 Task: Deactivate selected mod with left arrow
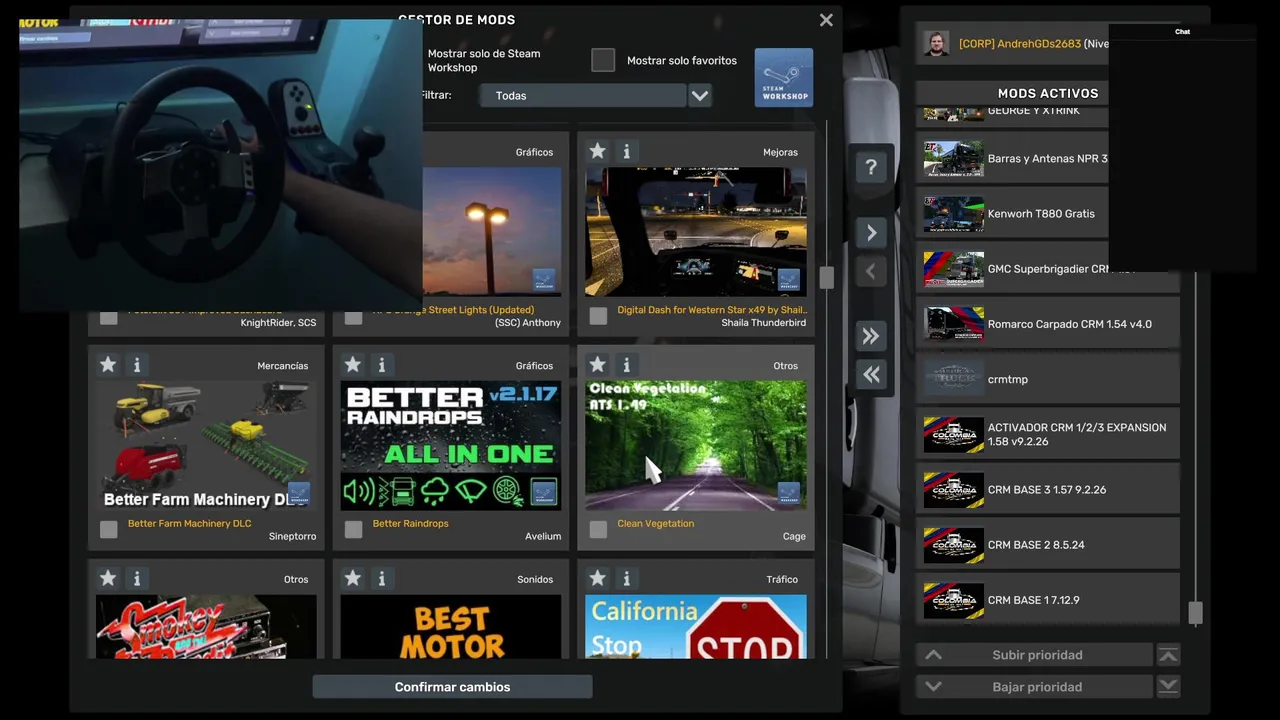point(871,271)
